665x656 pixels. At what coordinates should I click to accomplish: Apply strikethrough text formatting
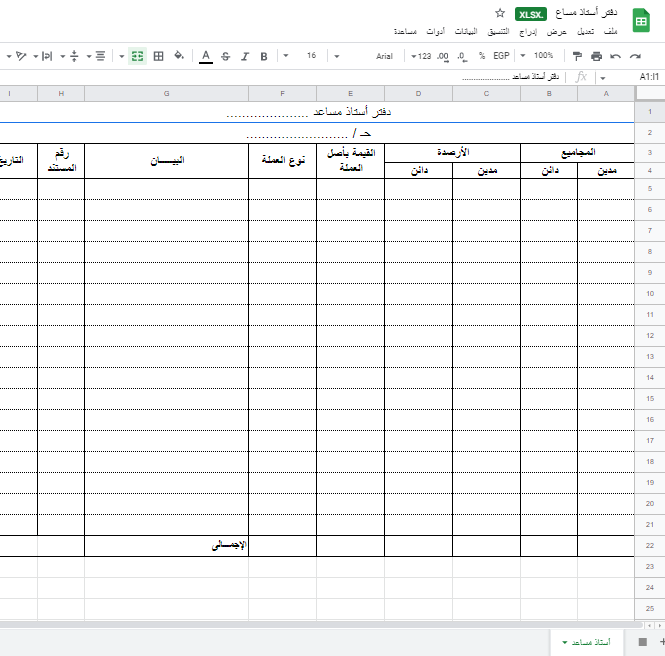[225, 56]
